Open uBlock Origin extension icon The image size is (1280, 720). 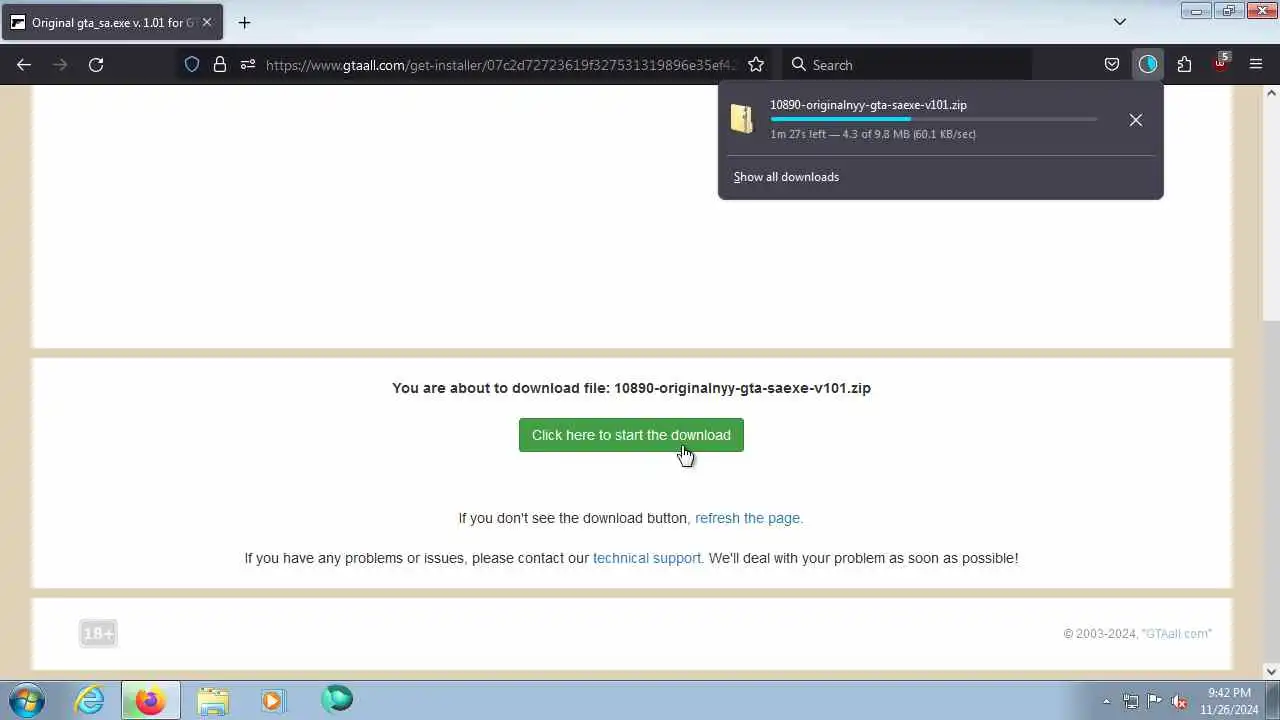[x=1220, y=64]
